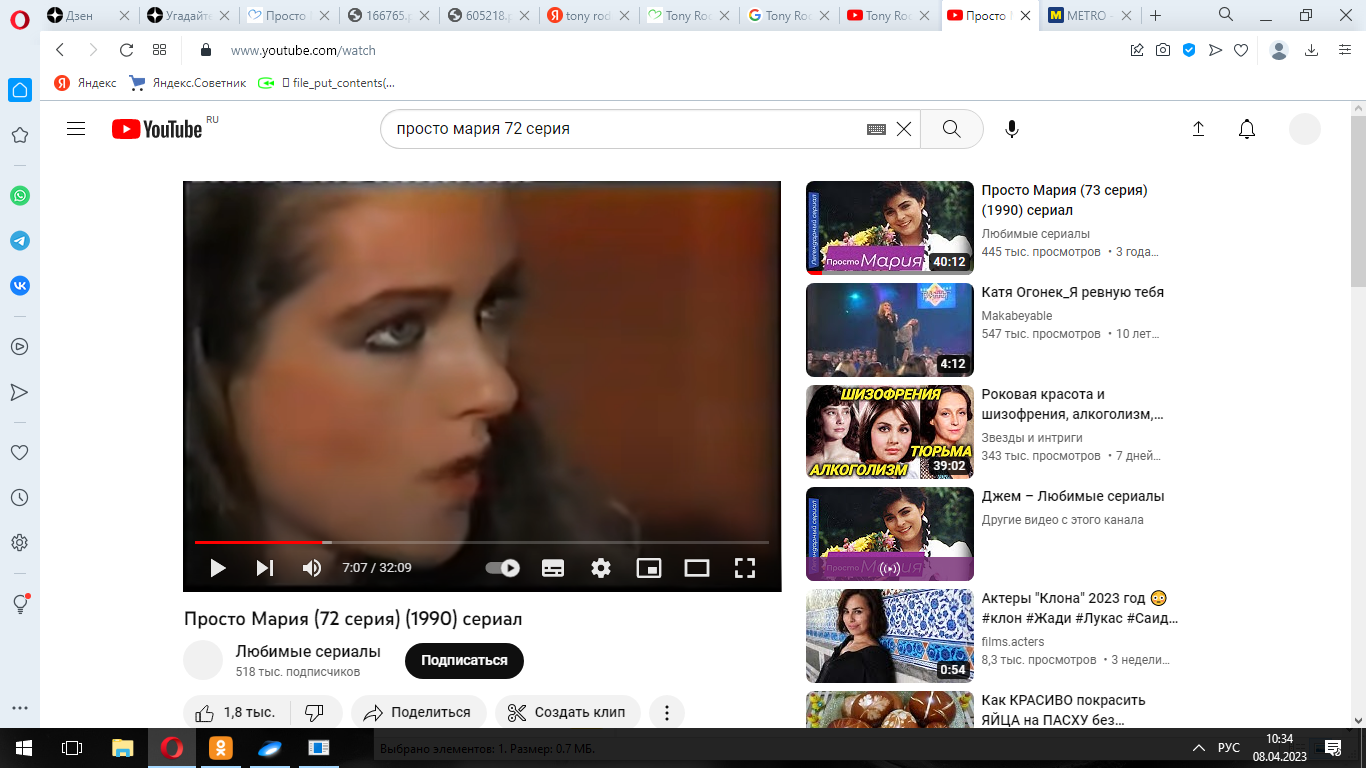The image size is (1366, 768).
Task: Open Windows Start menu
Action: pos(24,747)
